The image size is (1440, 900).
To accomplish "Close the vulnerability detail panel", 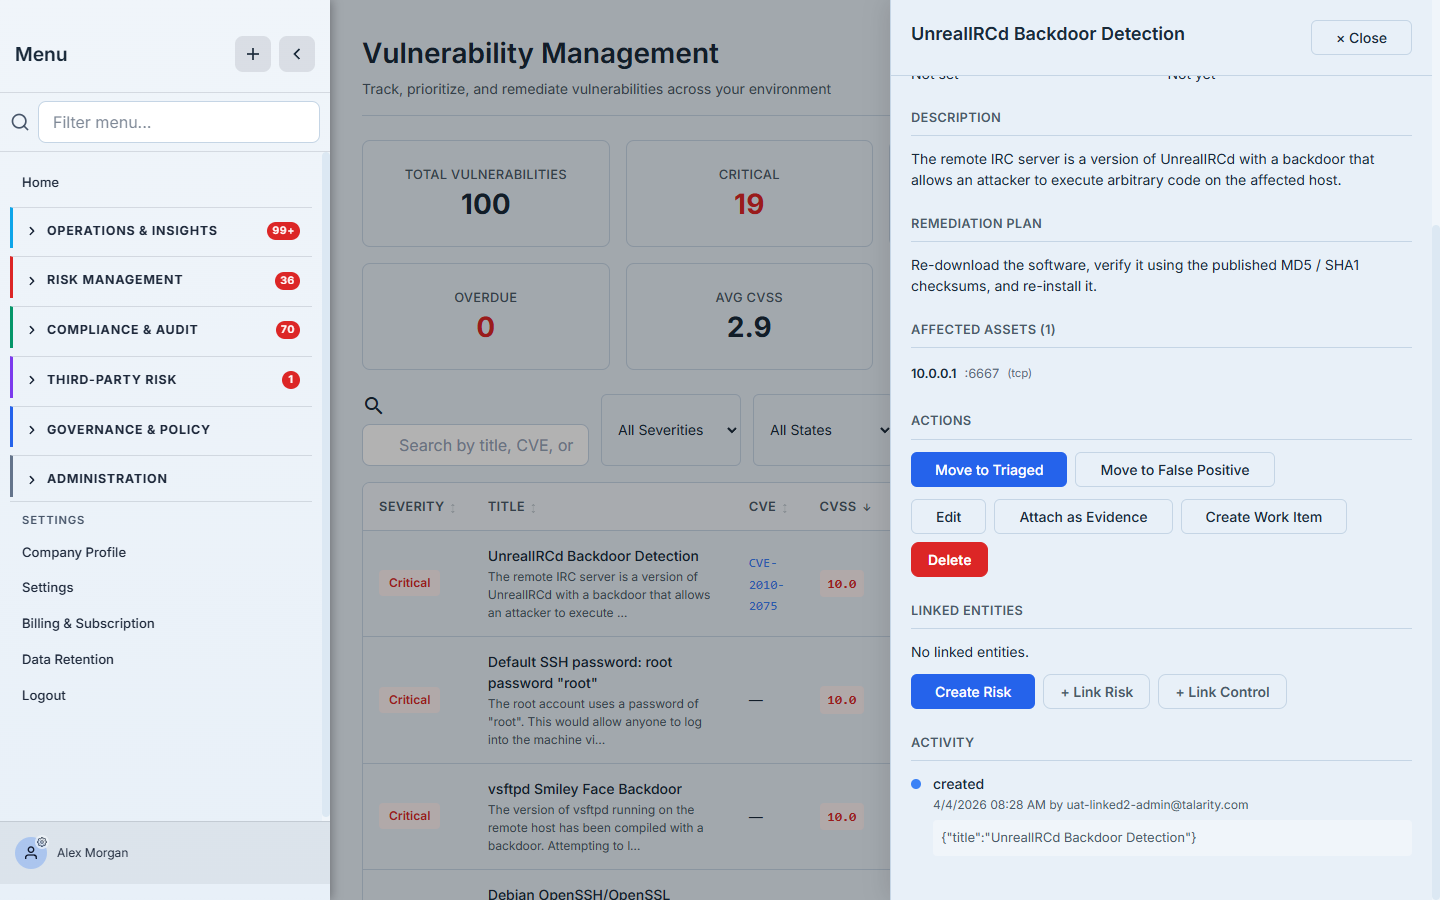I will [x=1361, y=38].
